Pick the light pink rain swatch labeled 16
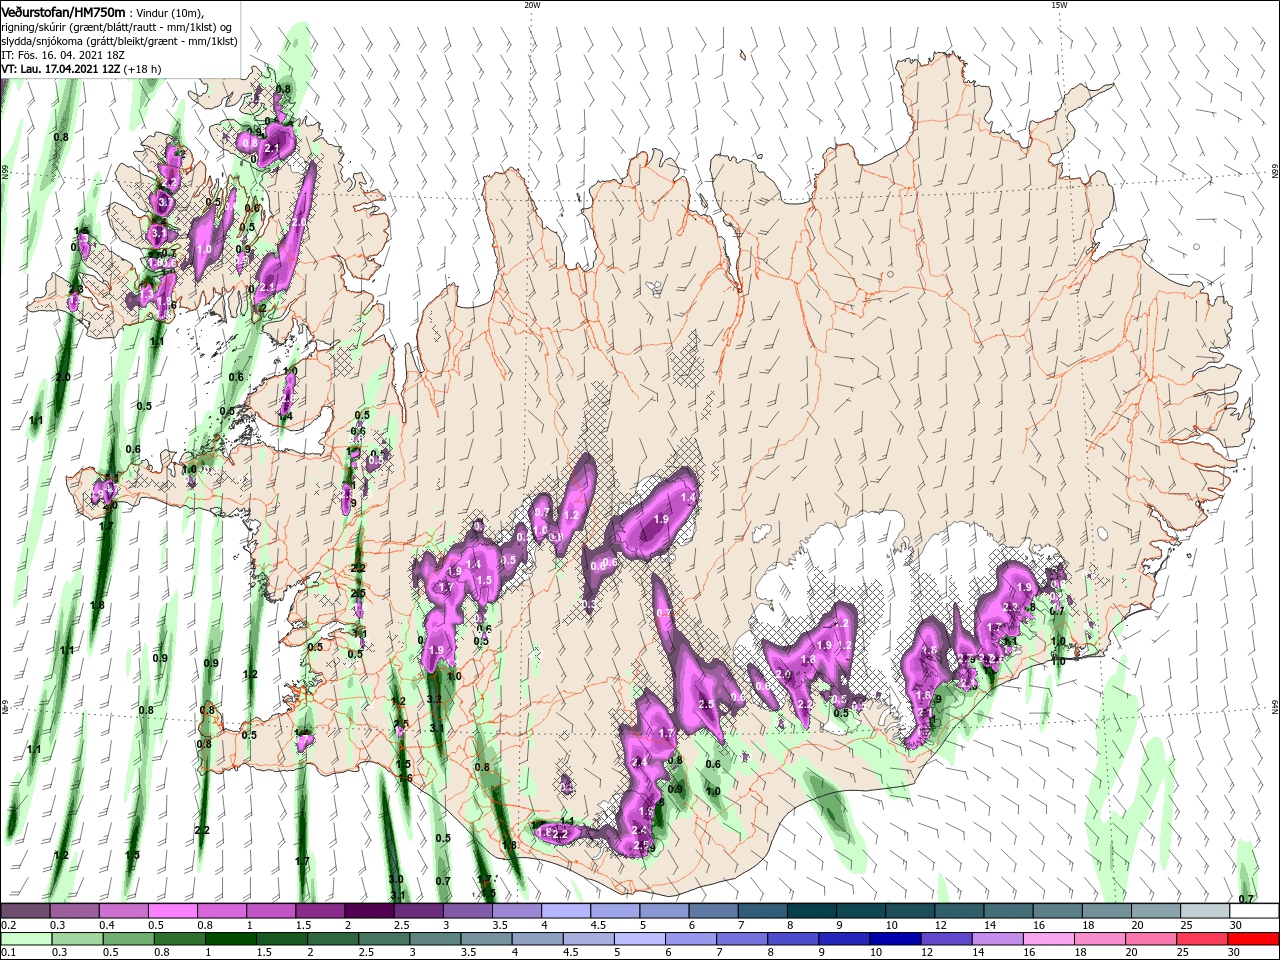Image resolution: width=1280 pixels, height=960 pixels. (x=1049, y=939)
